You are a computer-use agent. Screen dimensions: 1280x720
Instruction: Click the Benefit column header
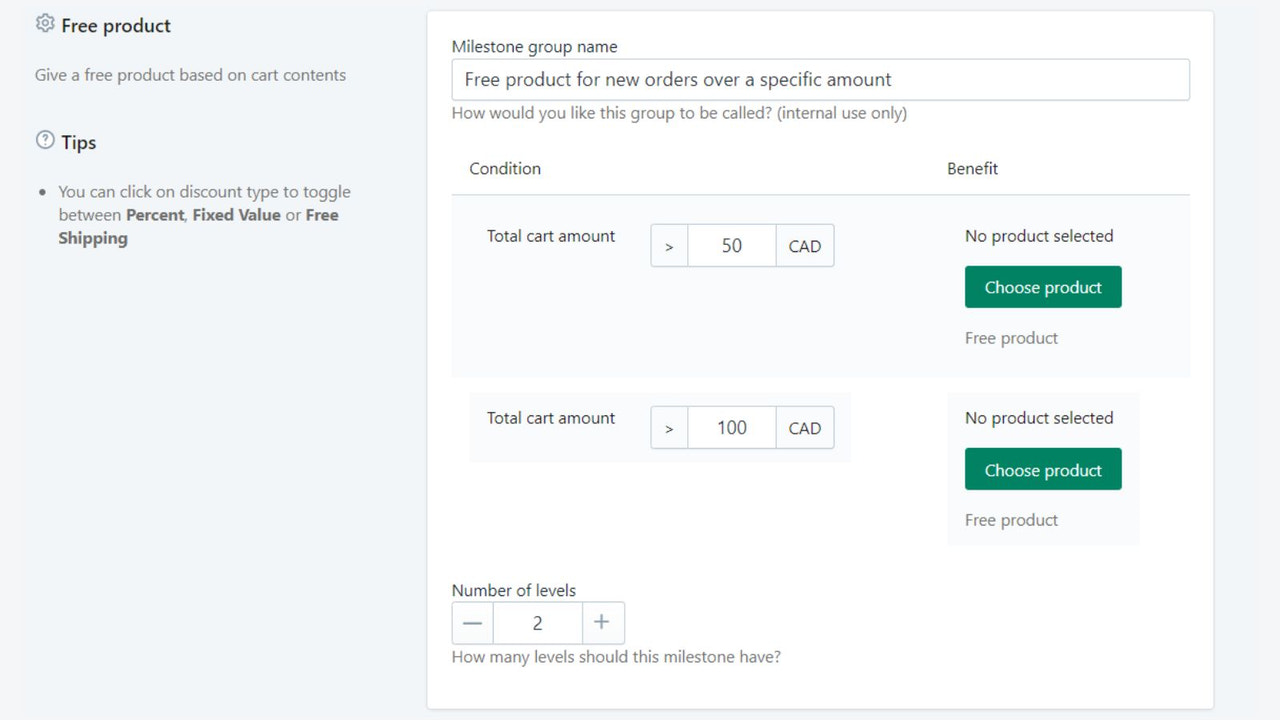pos(972,168)
